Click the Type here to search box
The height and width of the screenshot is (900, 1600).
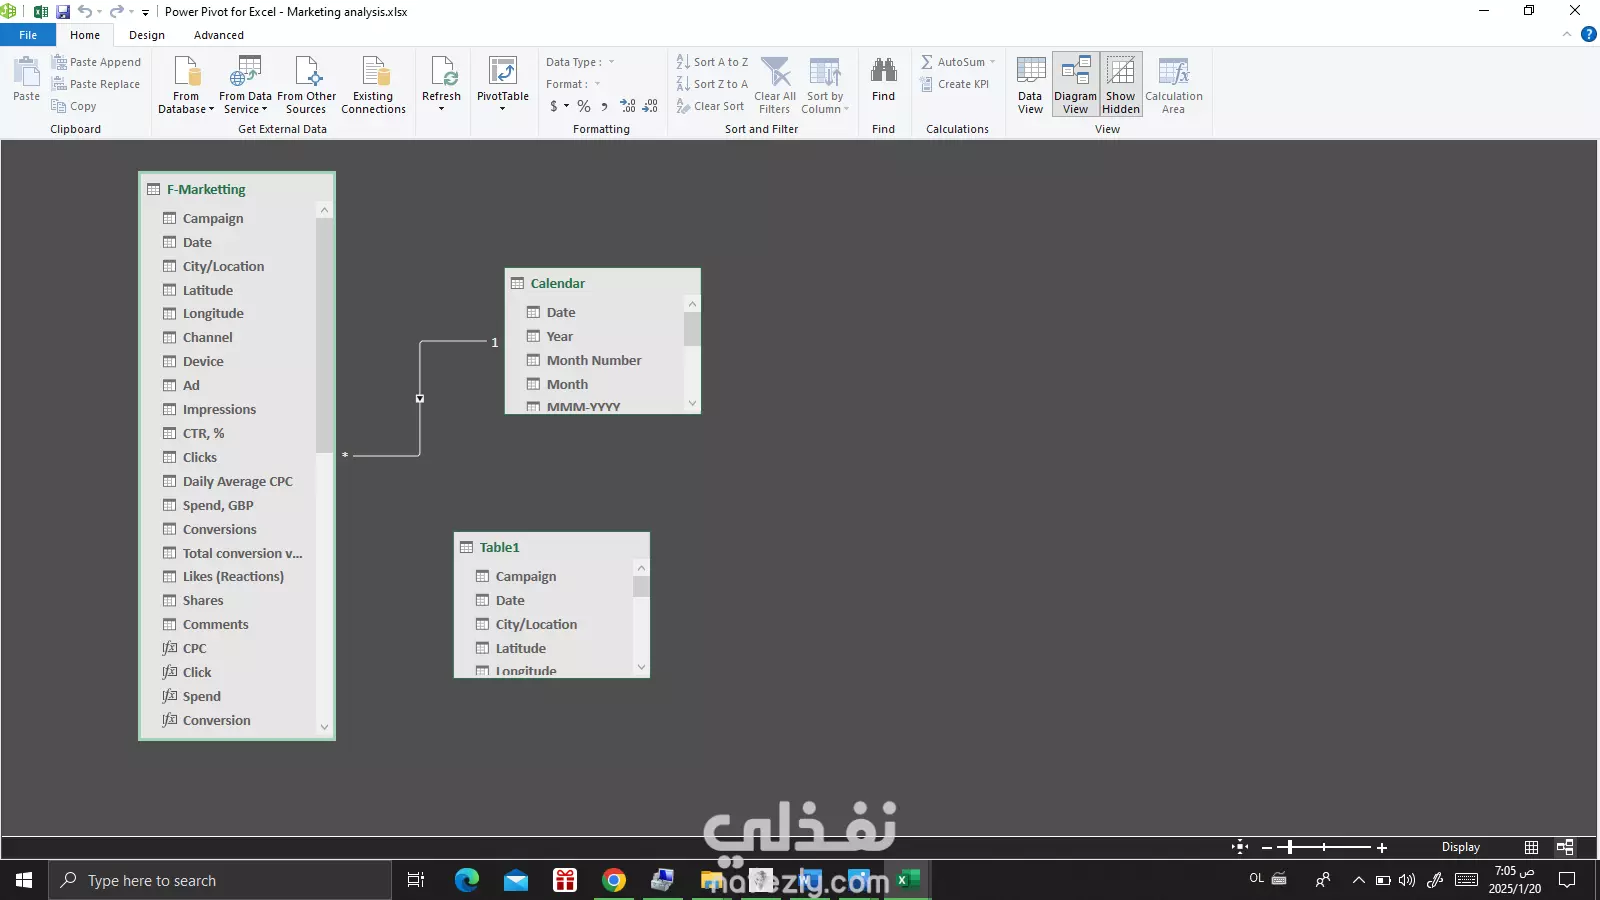coord(220,880)
